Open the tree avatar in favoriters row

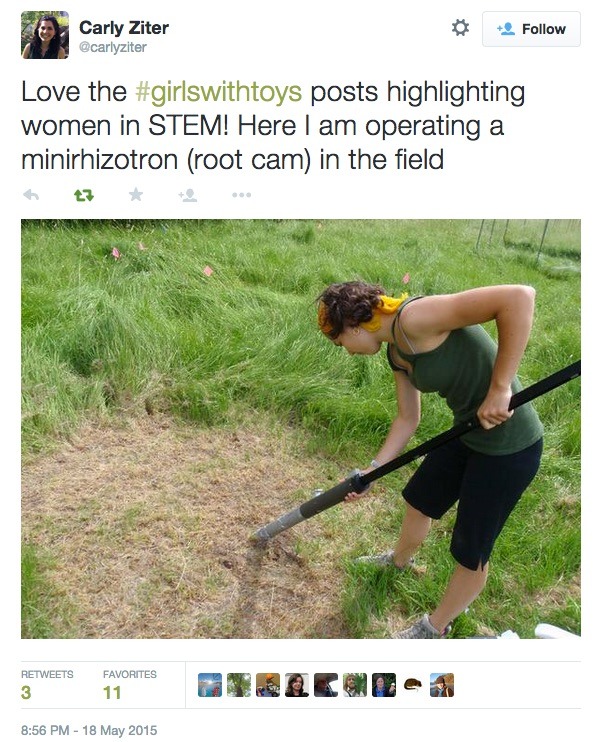tap(239, 685)
